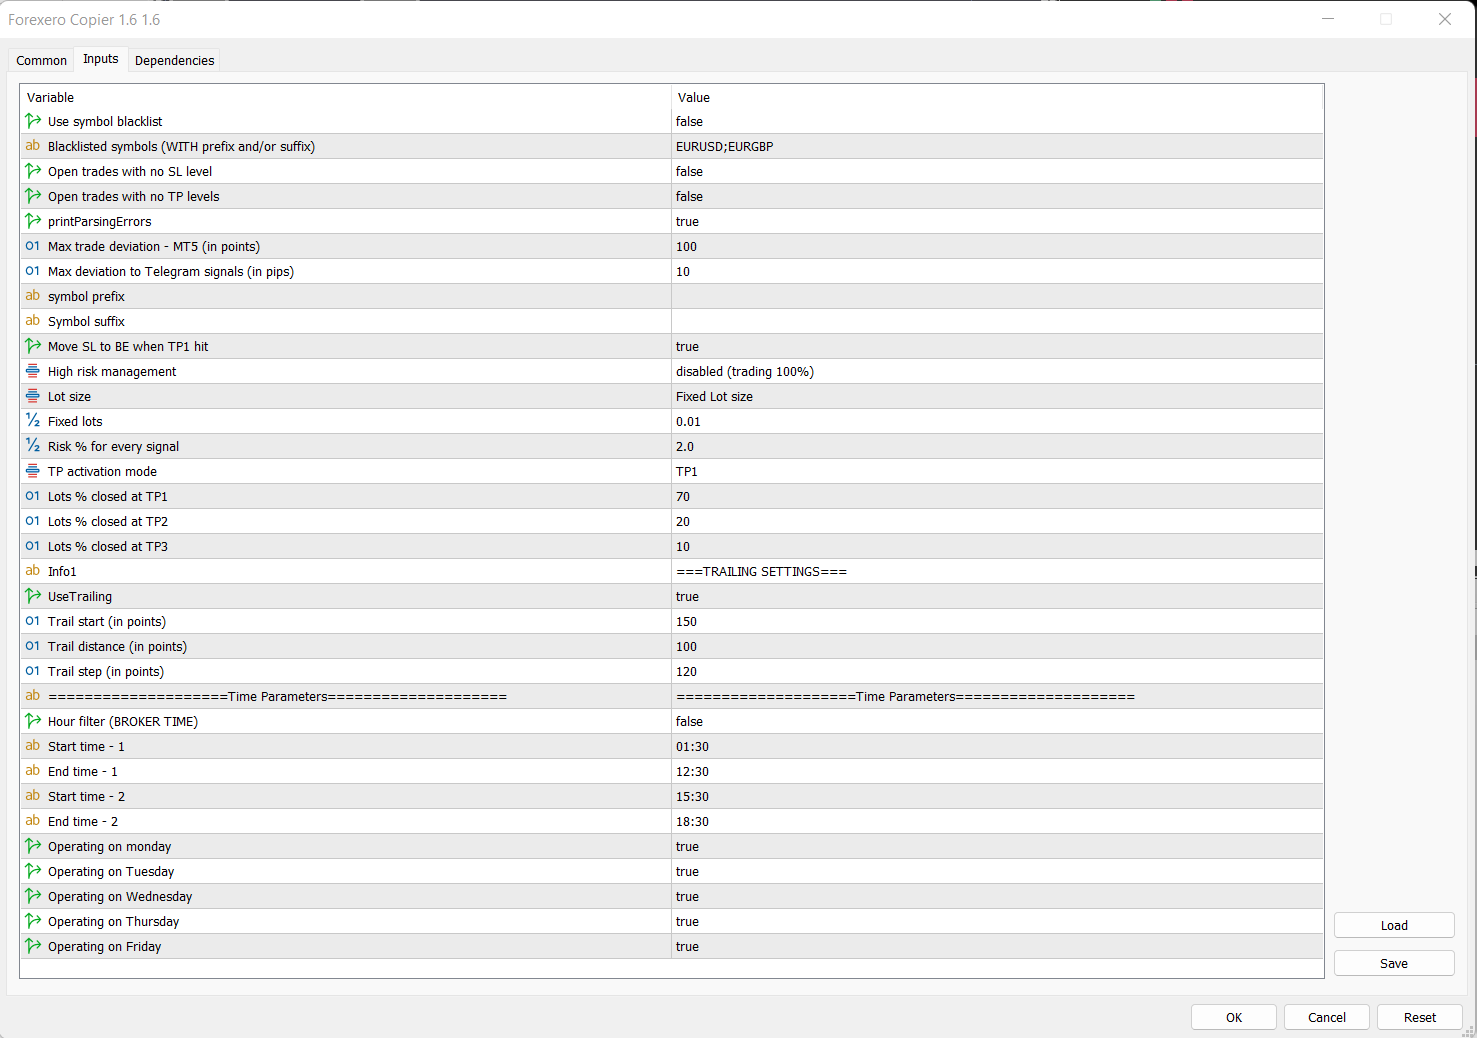Open High risk management dropdown showing disabled (trading 100%)
This screenshot has height=1038, width=1477.
pos(997,371)
